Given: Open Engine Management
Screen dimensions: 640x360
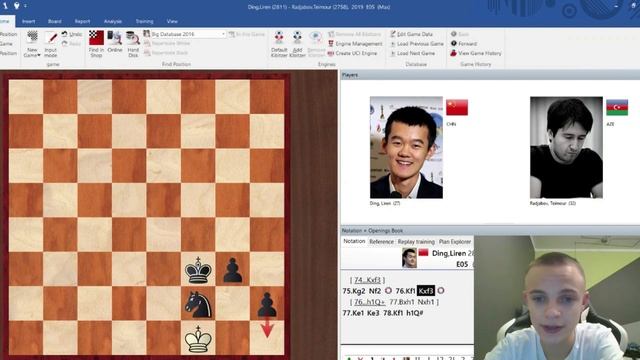Looking at the screenshot, I should (x=355, y=44).
